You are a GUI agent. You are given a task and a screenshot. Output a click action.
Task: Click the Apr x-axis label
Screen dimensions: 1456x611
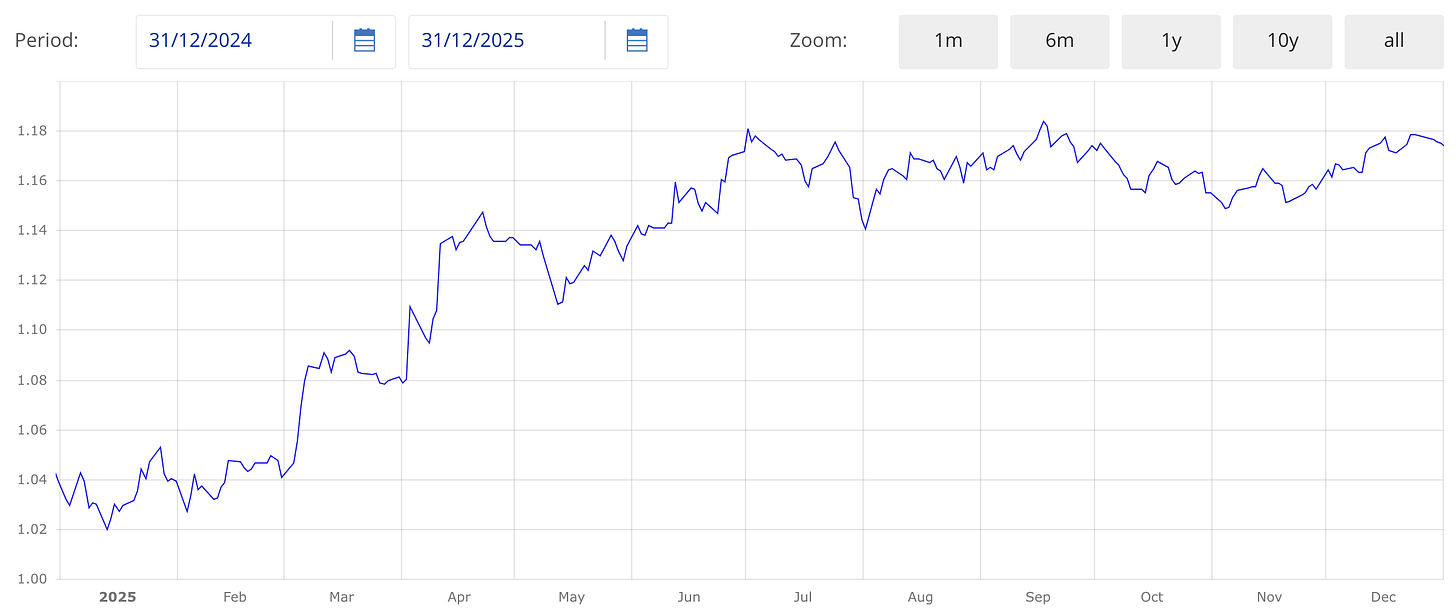point(459,597)
